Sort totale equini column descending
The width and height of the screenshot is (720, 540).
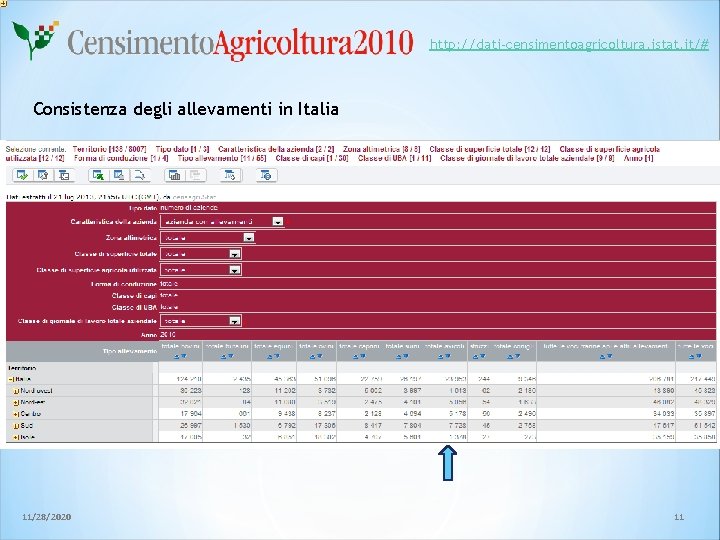(277, 356)
